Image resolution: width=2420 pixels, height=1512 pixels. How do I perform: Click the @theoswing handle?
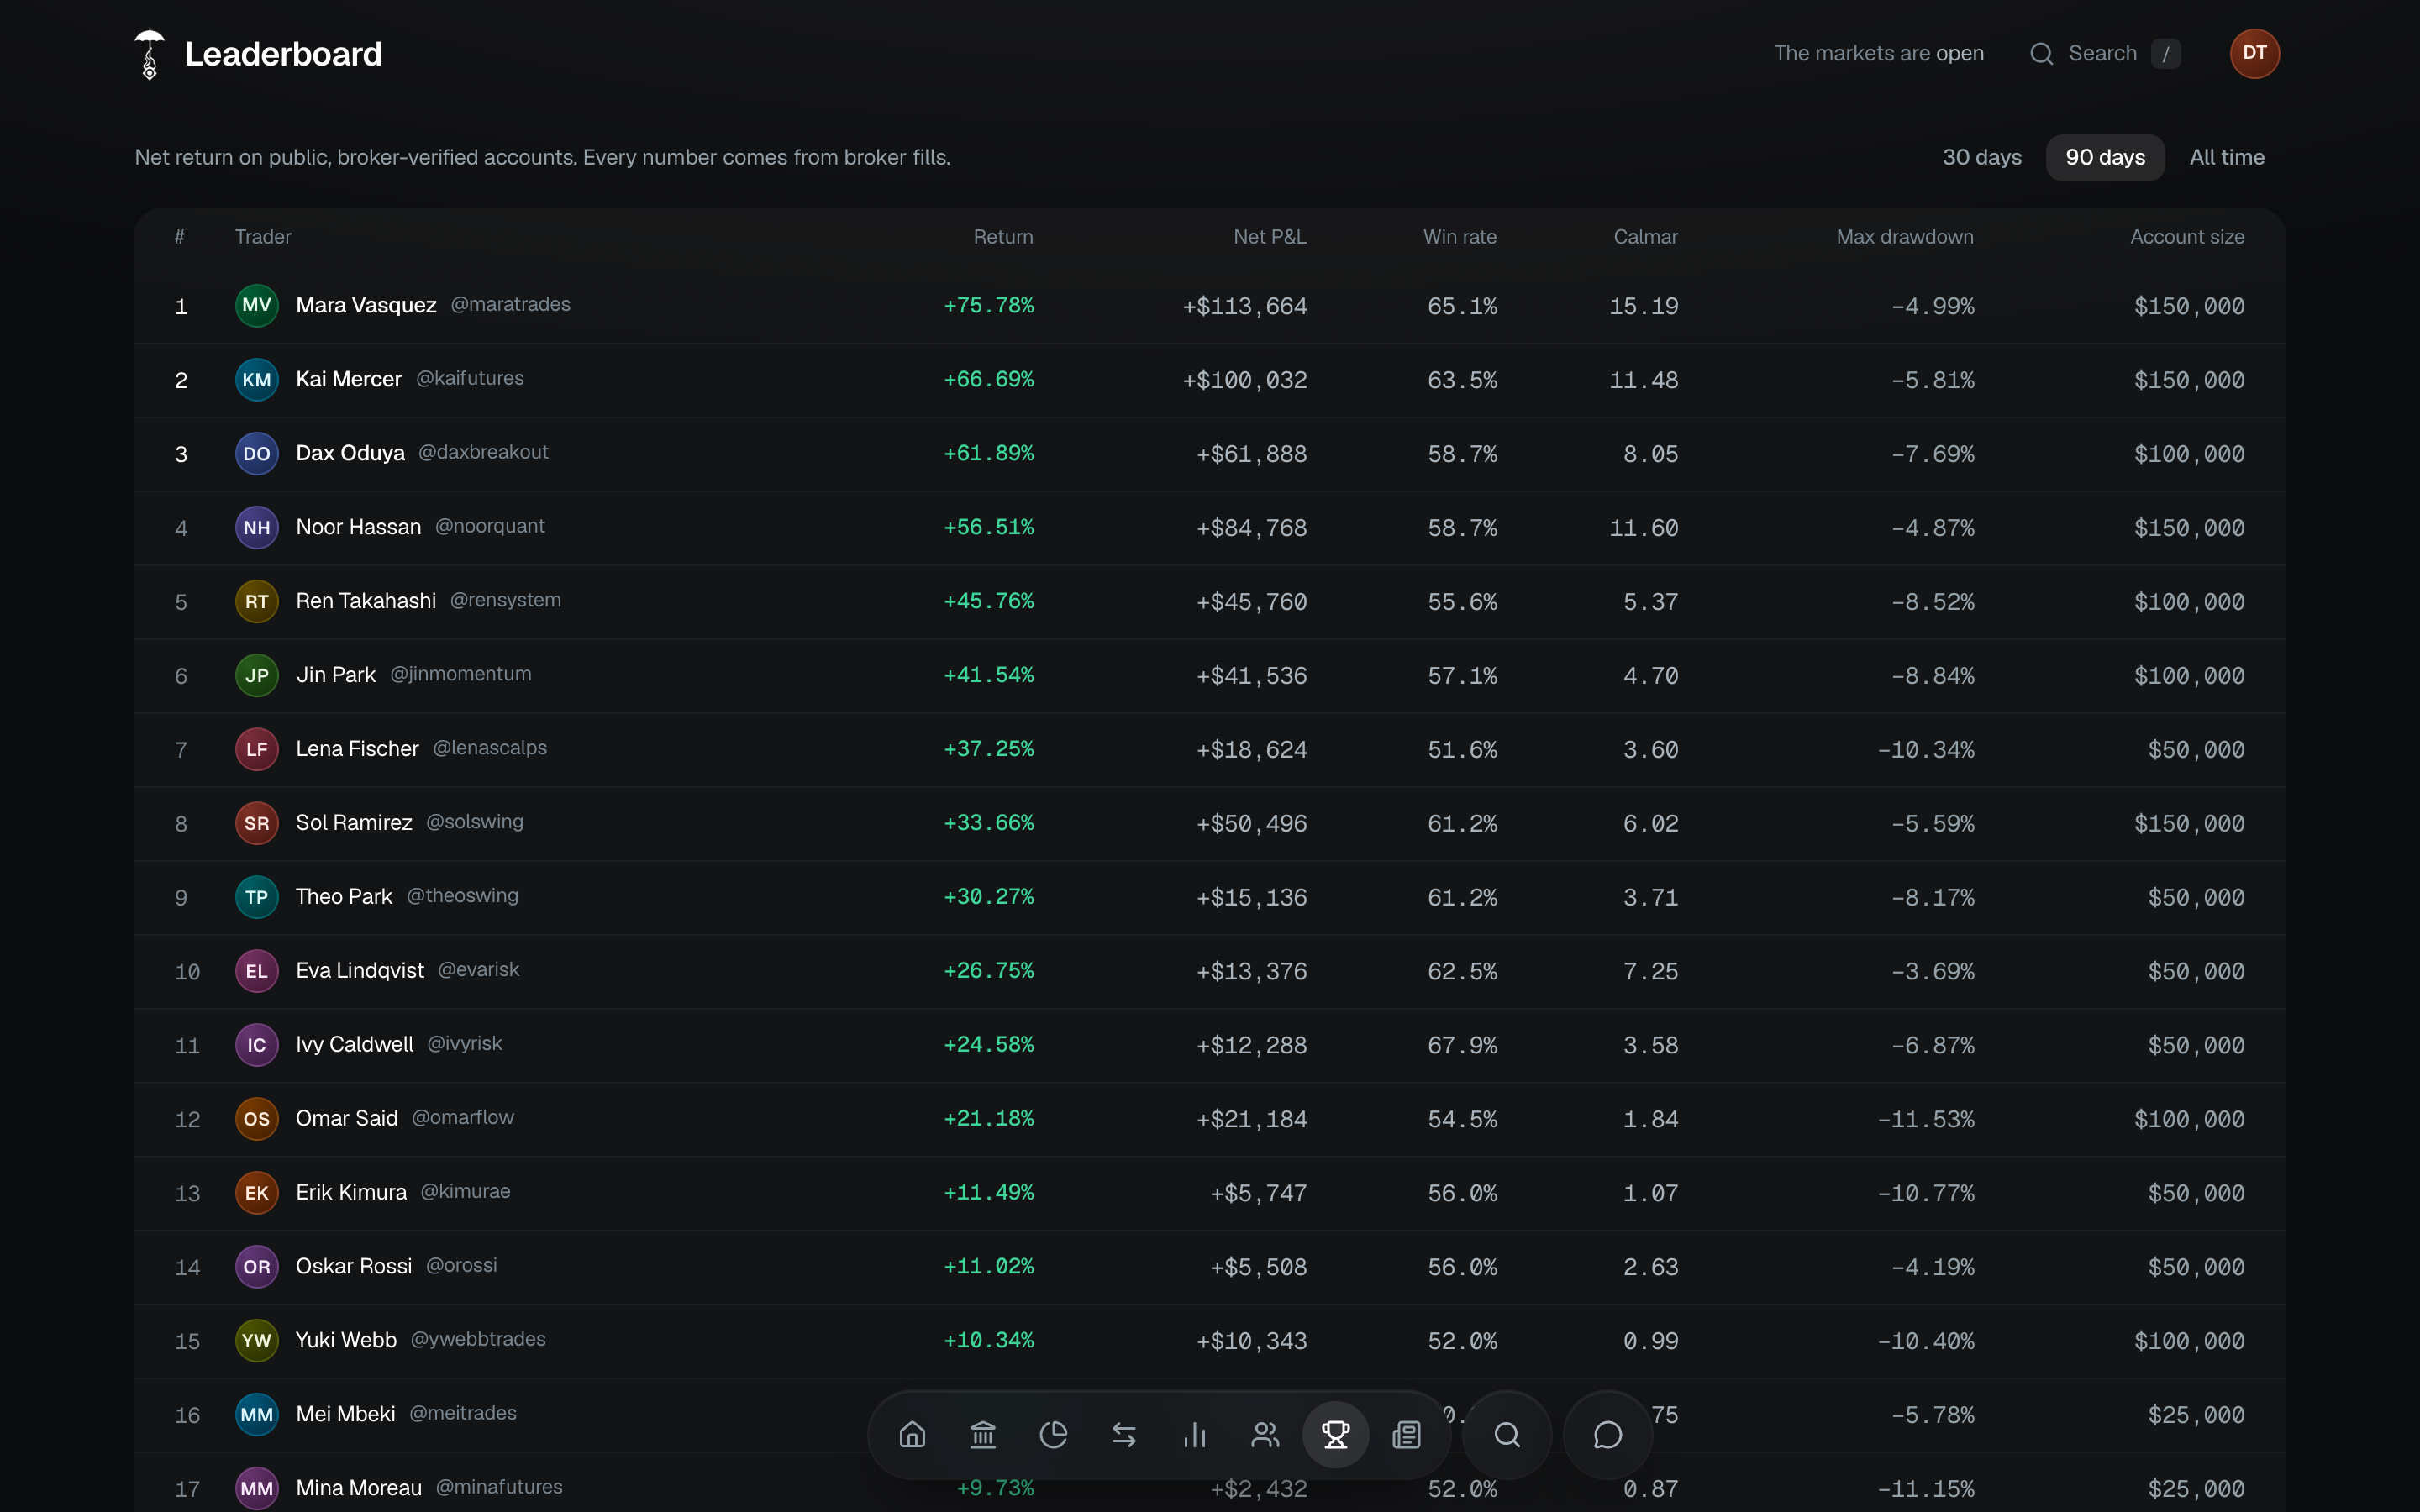[x=462, y=896]
